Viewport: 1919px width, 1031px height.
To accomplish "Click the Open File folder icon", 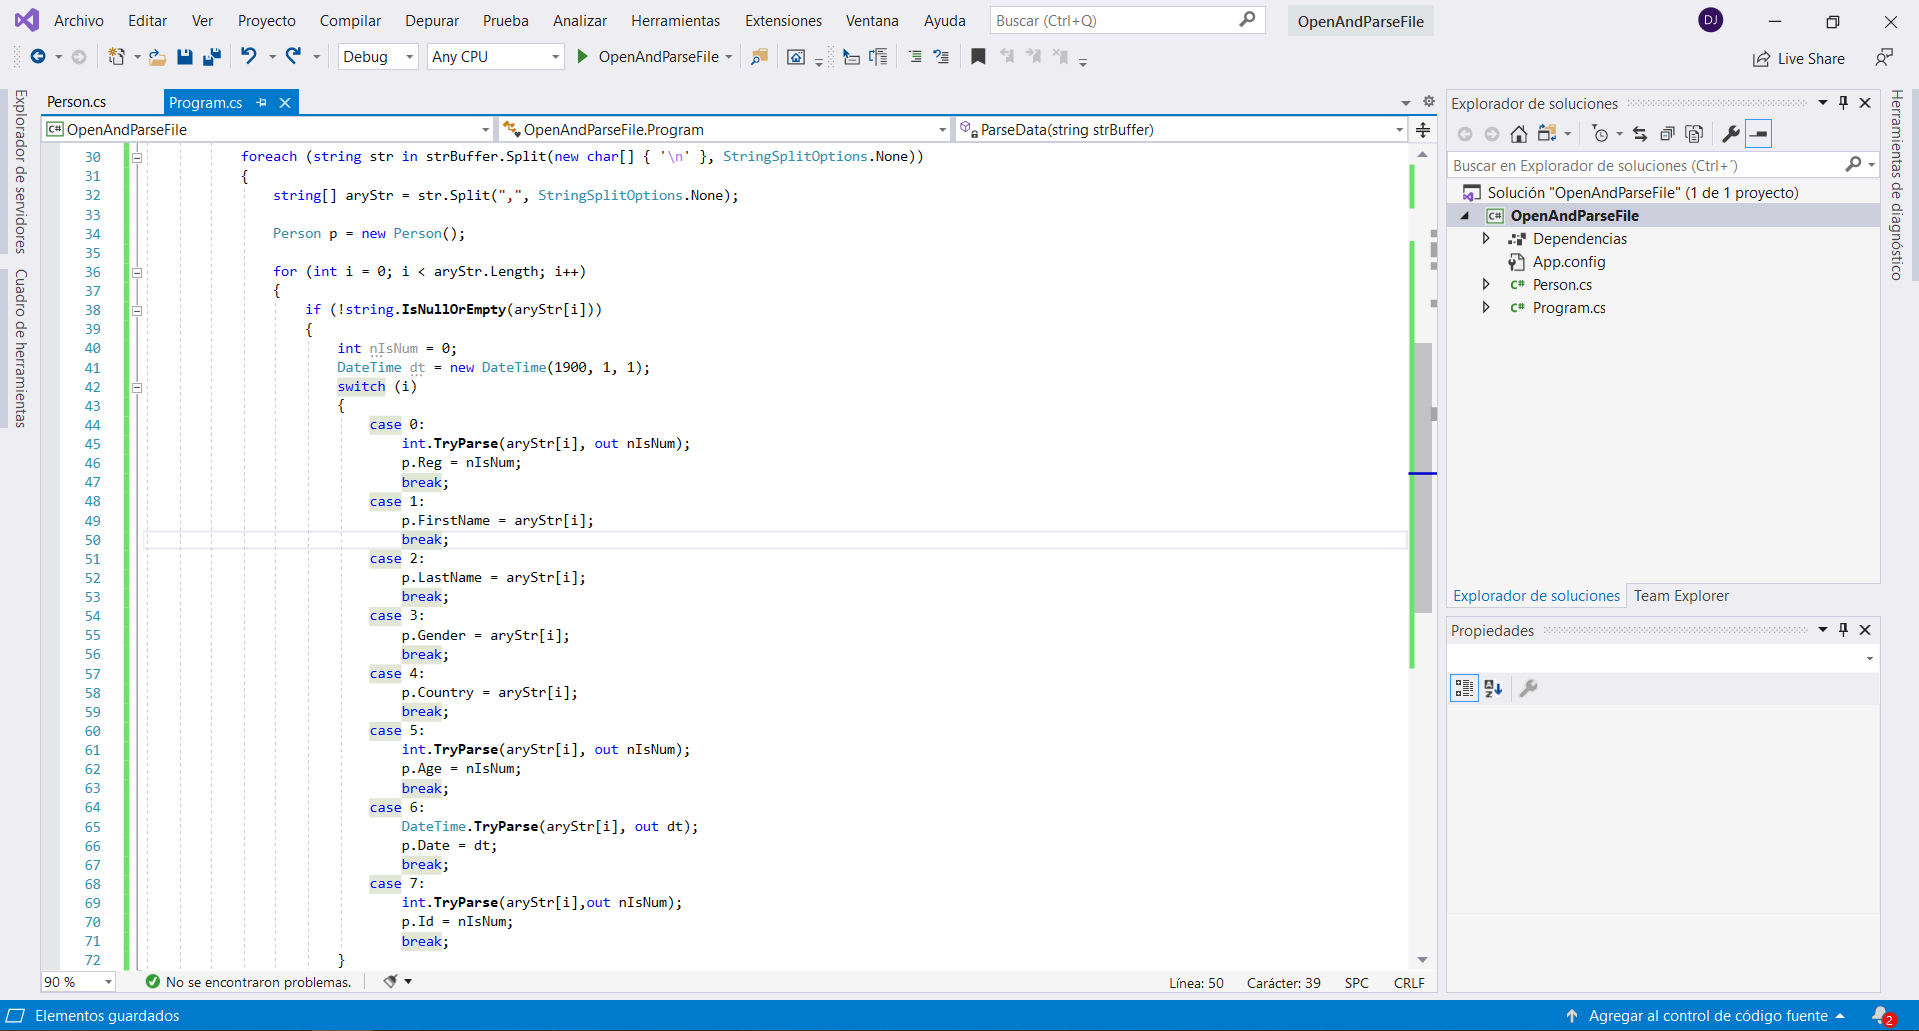I will pyautogui.click(x=157, y=57).
